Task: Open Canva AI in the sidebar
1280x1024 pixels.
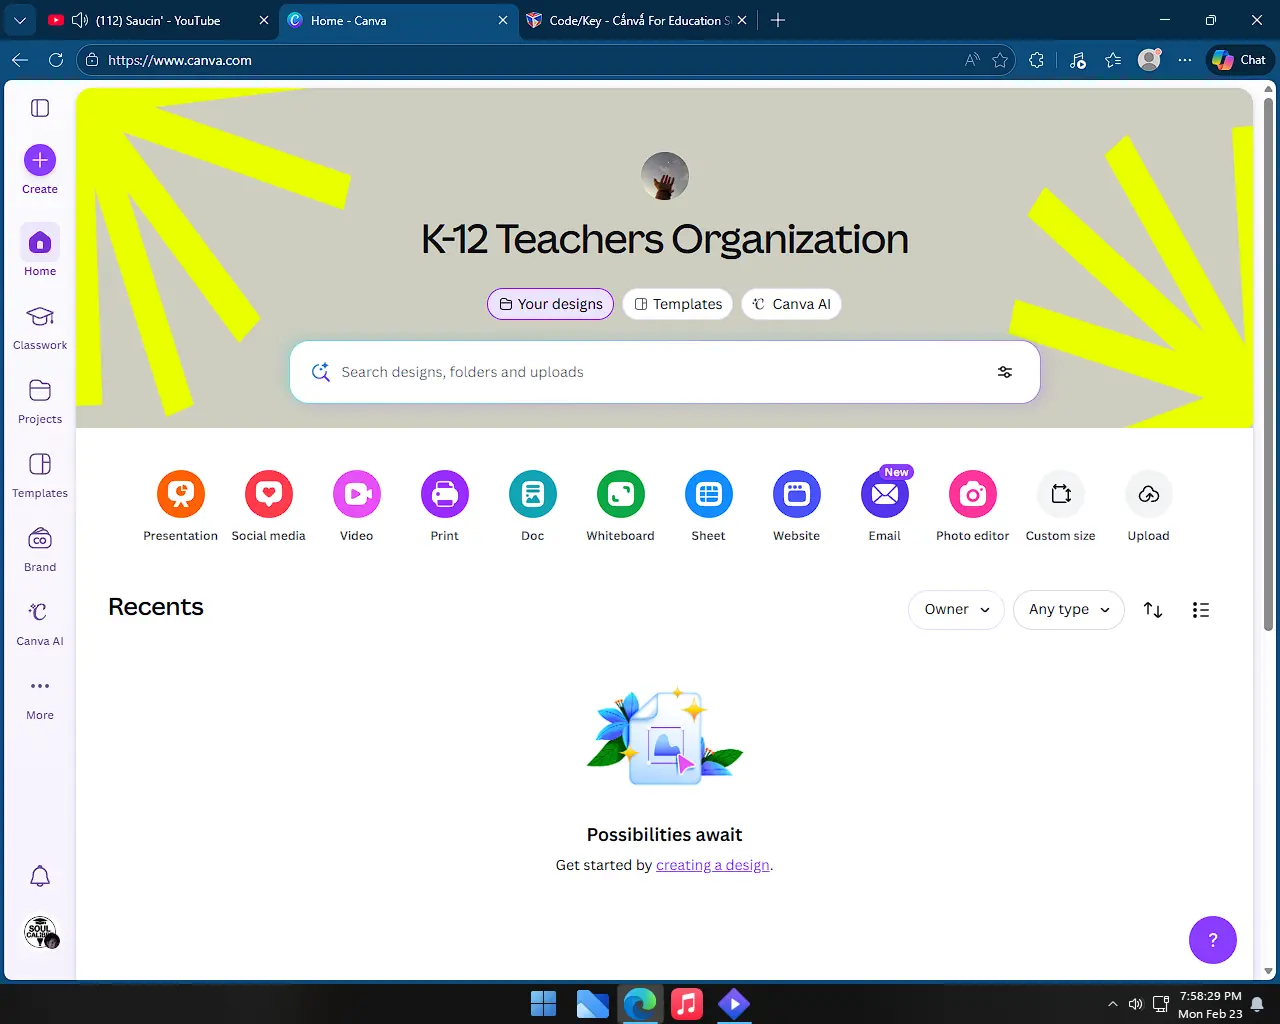Action: pos(40,623)
